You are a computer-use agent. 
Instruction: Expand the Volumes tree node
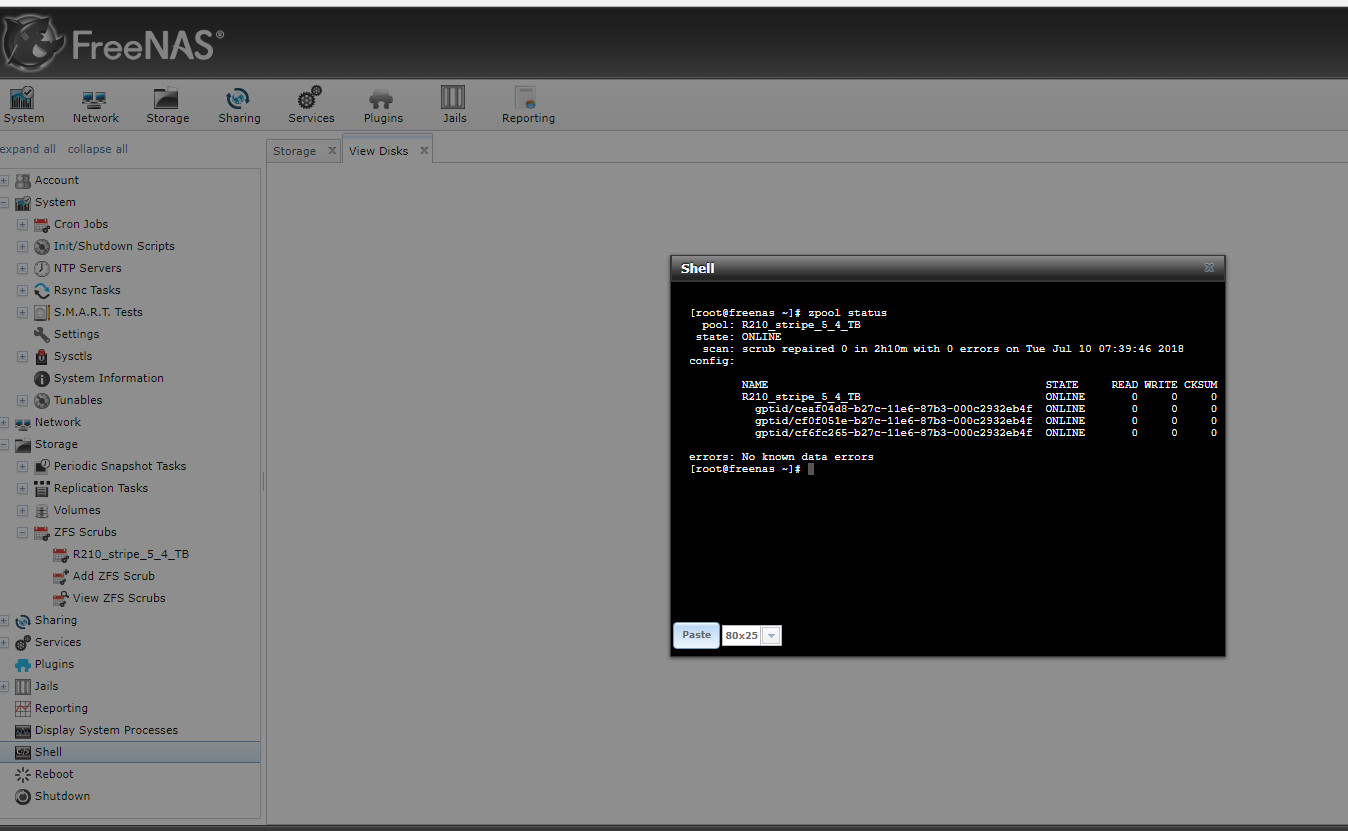point(23,511)
